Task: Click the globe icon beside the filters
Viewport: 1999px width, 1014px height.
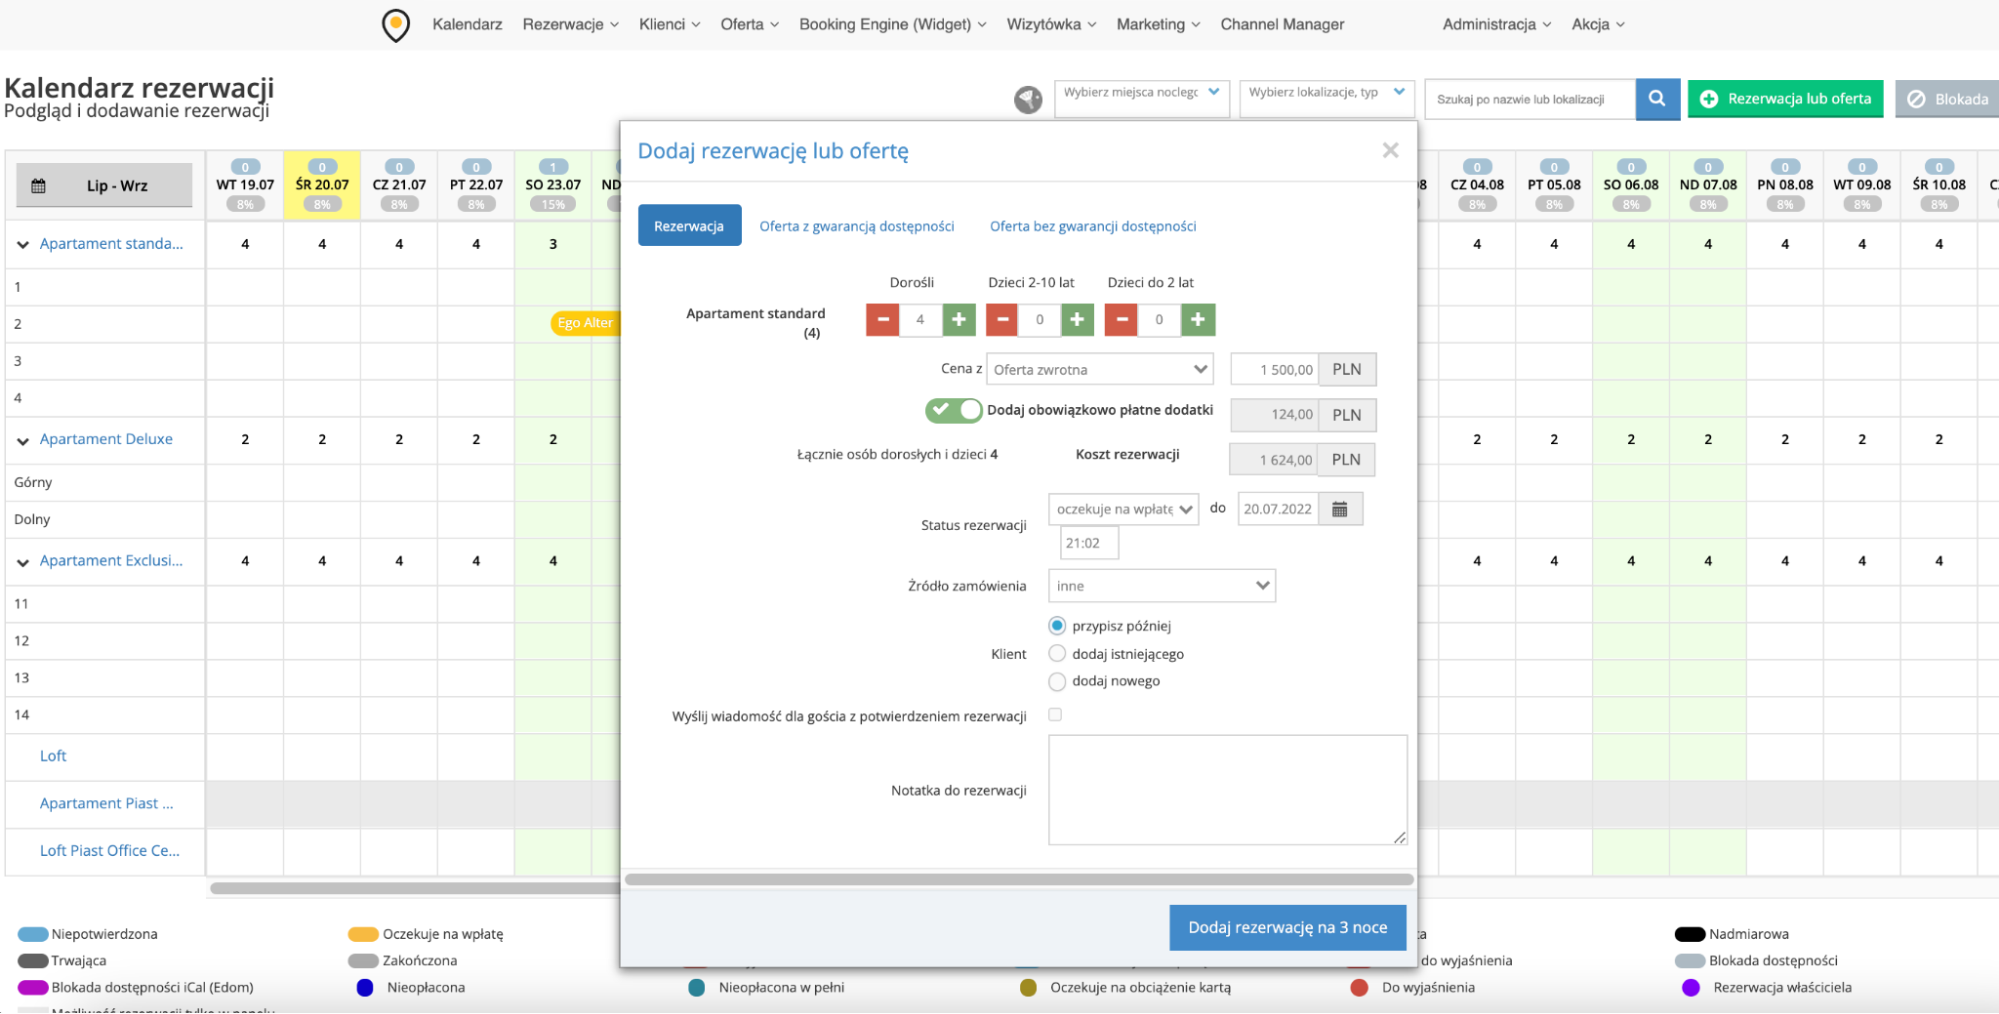Action: [x=1028, y=99]
